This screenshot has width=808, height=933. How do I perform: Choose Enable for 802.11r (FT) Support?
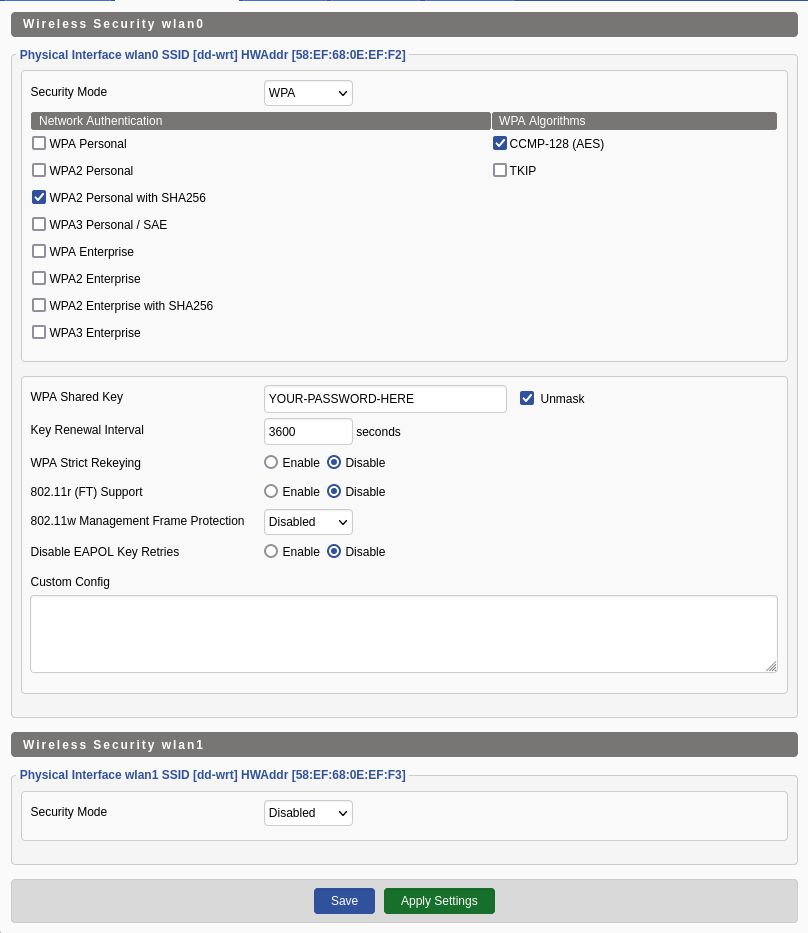[271, 491]
